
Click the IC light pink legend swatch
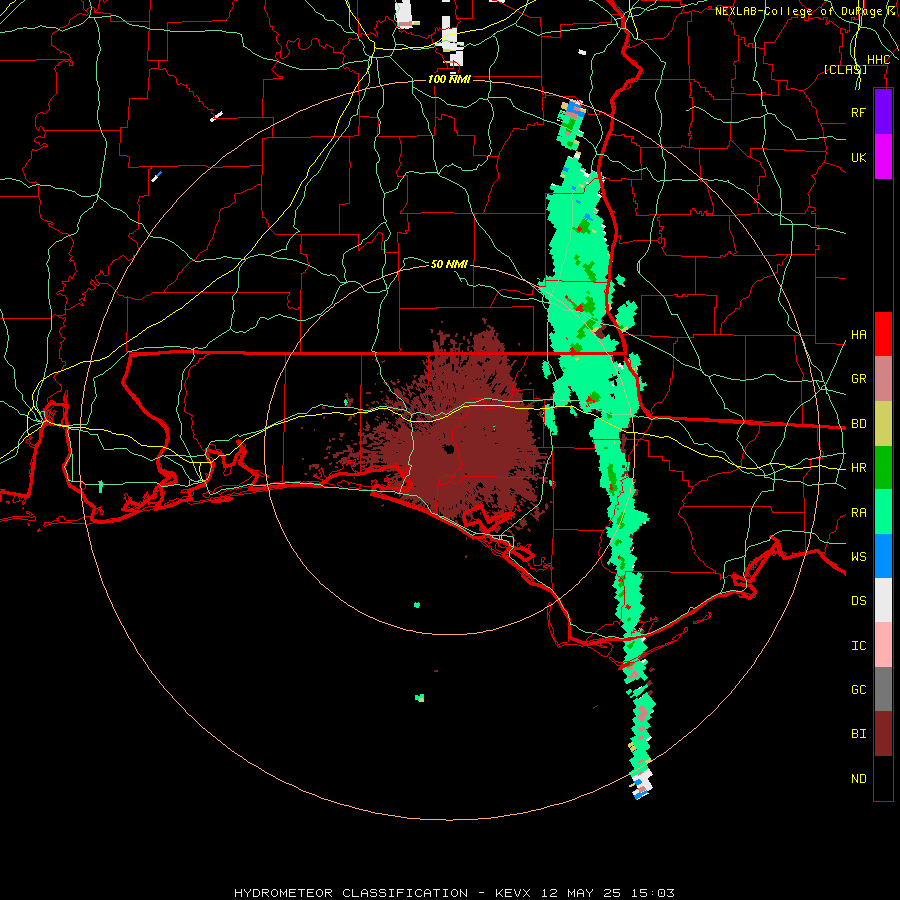pos(883,645)
